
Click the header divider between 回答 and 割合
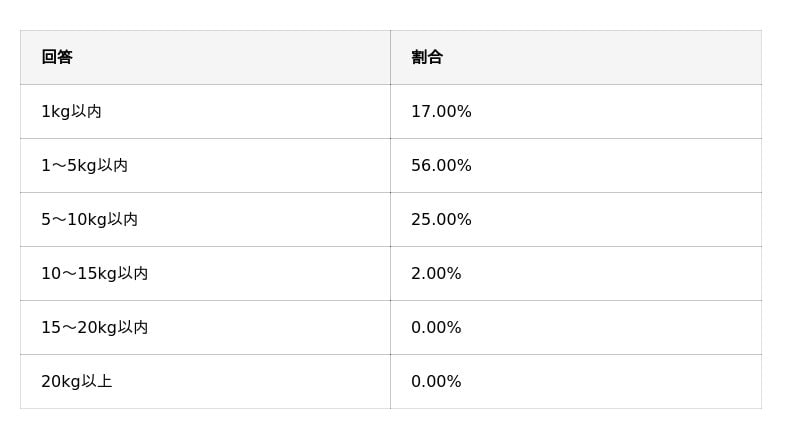point(390,57)
